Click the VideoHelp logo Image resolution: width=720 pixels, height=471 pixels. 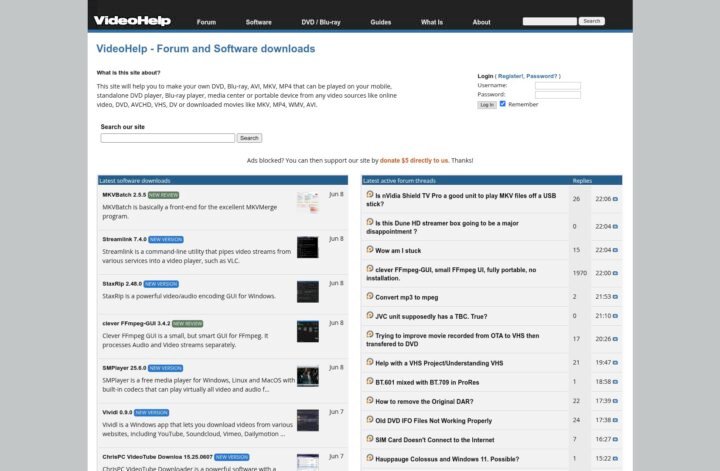pyautogui.click(x=132, y=21)
